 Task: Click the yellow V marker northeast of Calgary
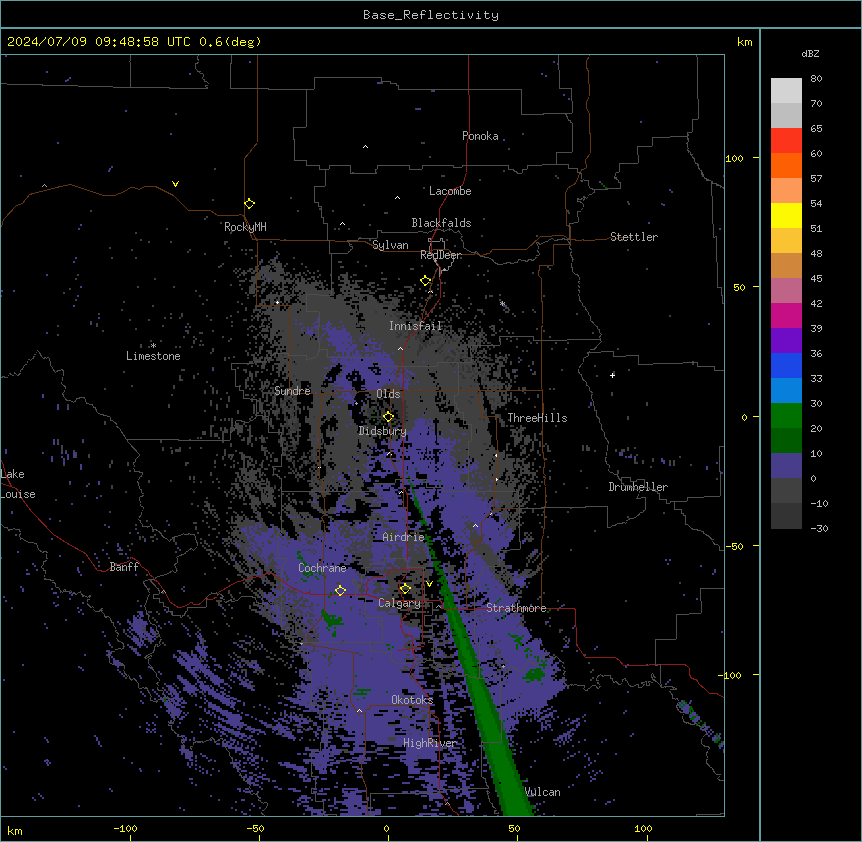pyautogui.click(x=429, y=584)
